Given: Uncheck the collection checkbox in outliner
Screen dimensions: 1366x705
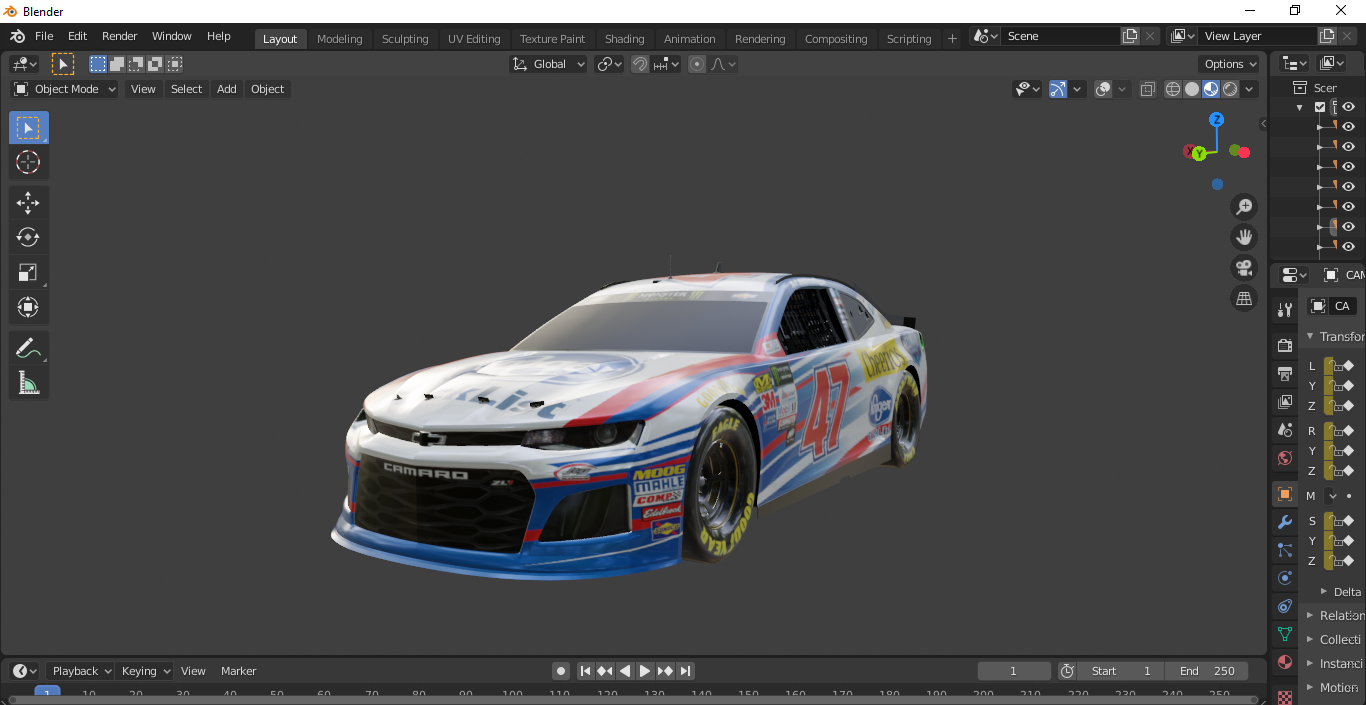Looking at the screenshot, I should coord(1320,107).
